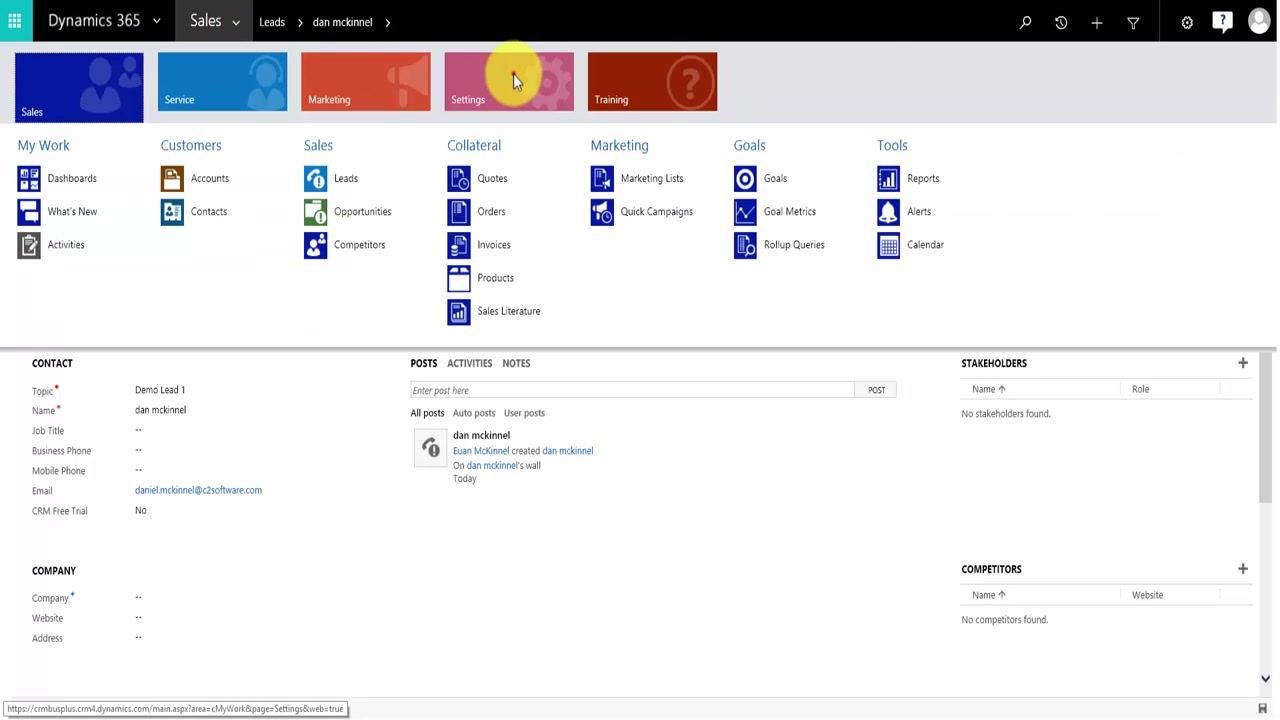The height and width of the screenshot is (720, 1280).
Task: Open the Quick Campaigns icon
Action: pyautogui.click(x=602, y=211)
